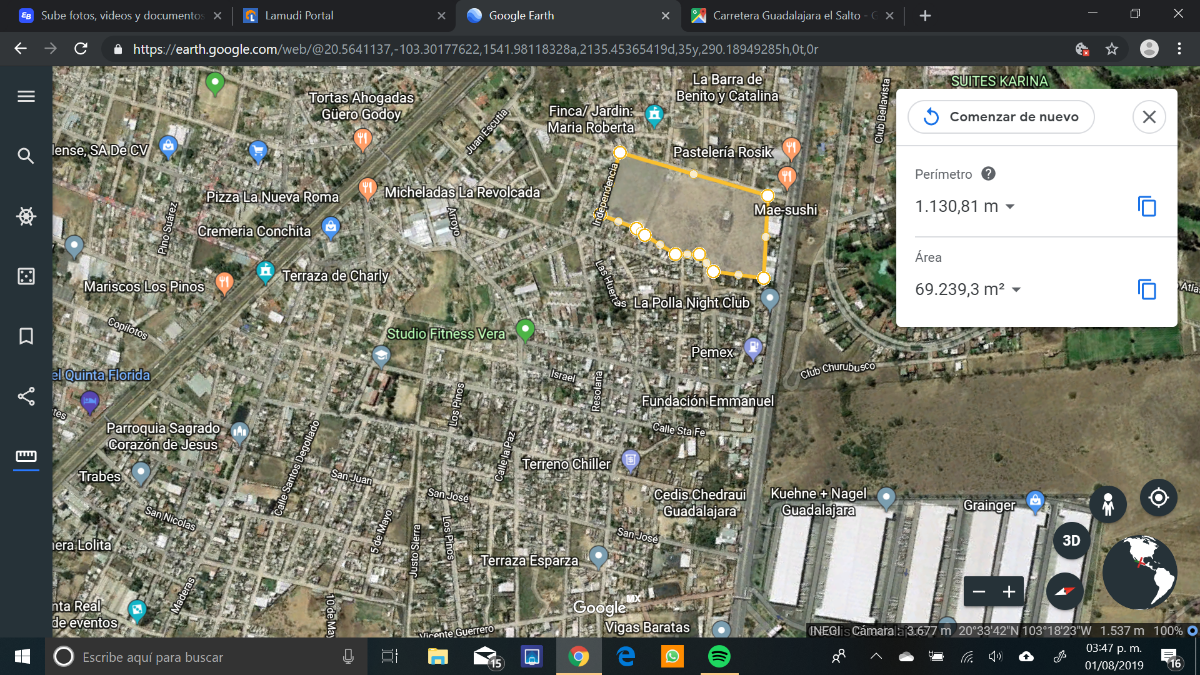
Task: Click the Trabes map marker
Action: point(141,471)
